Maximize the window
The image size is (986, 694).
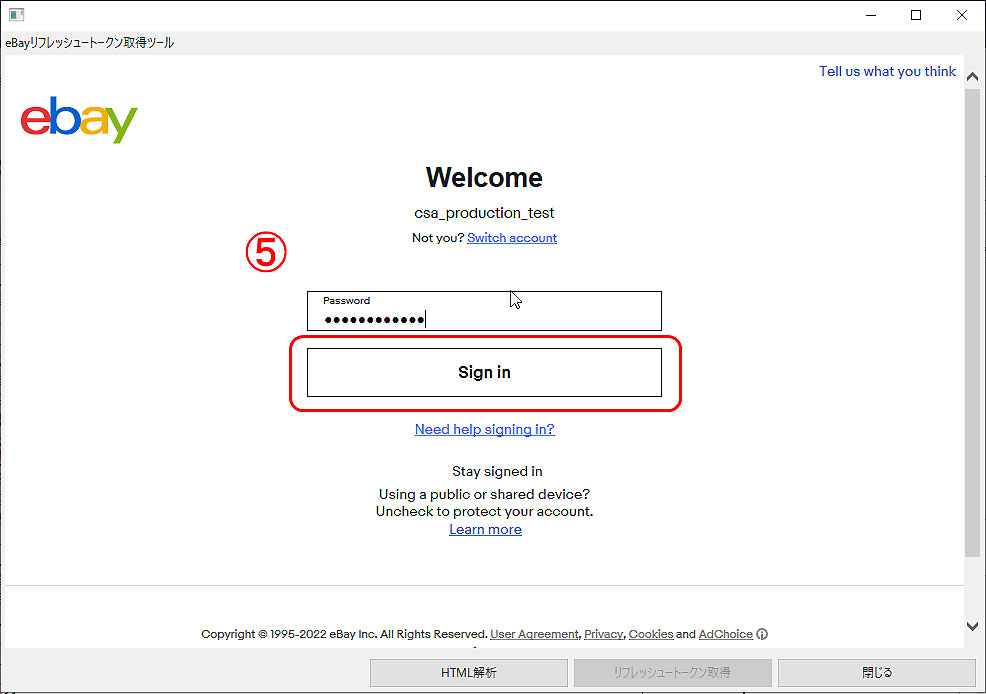coord(916,15)
